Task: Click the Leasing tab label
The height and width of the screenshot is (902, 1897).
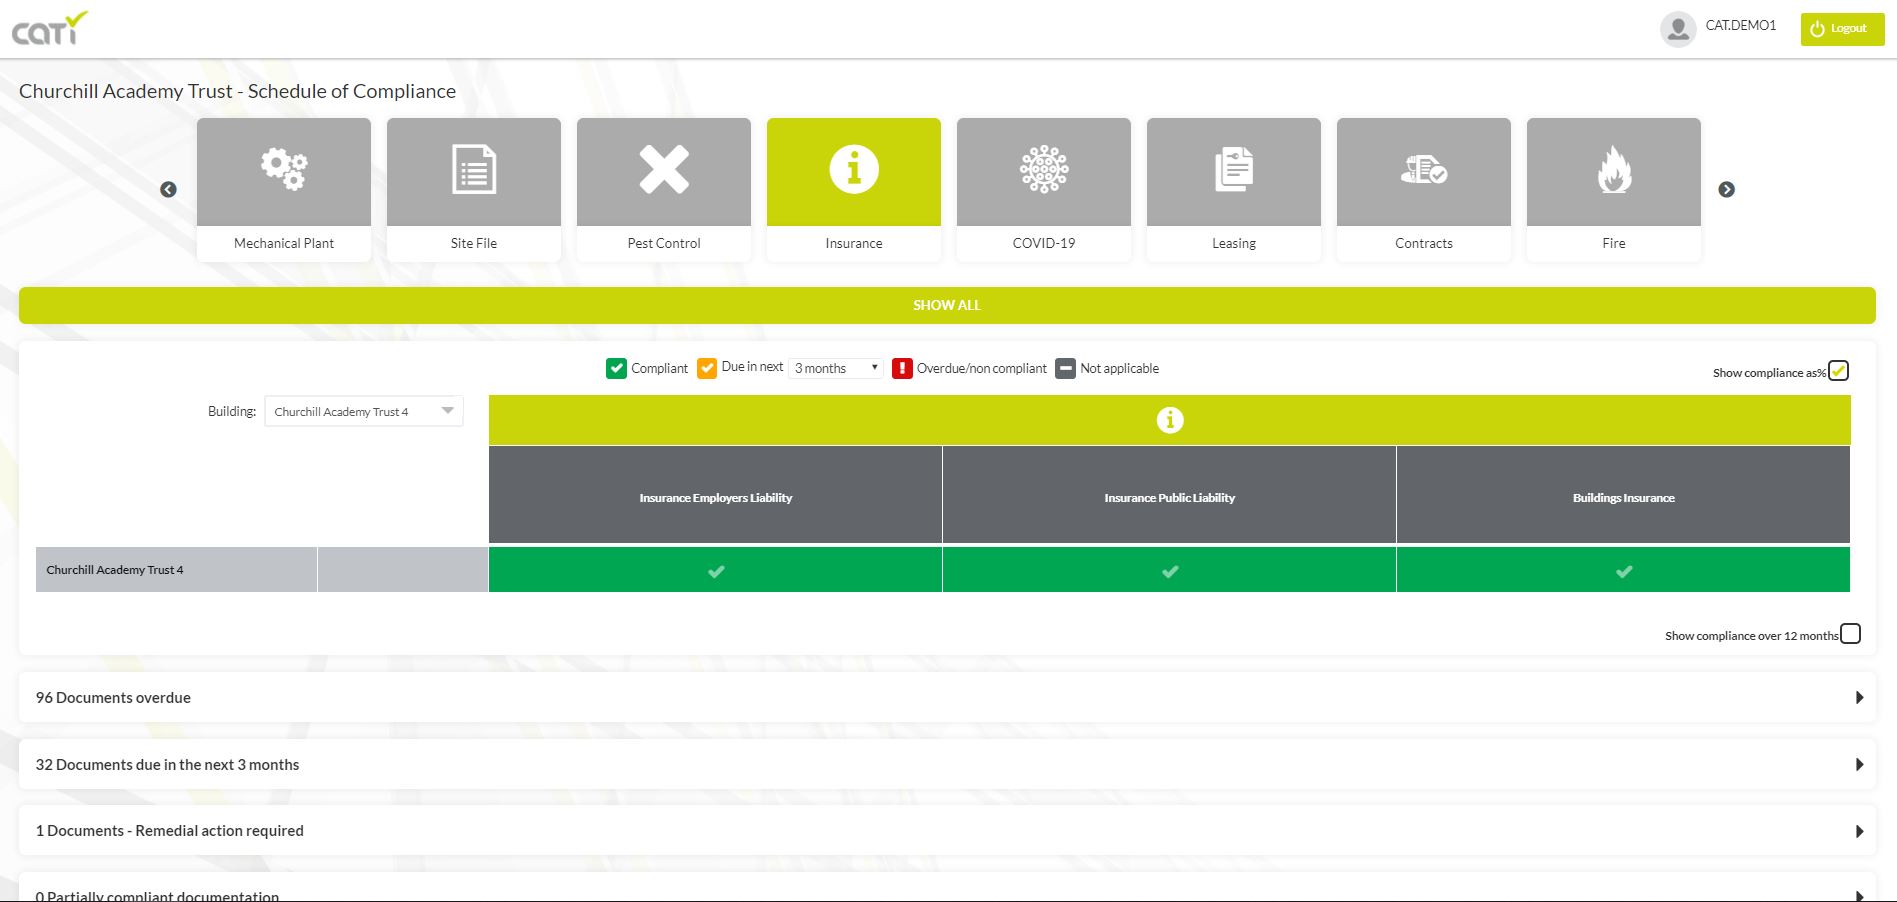Action: 1234,243
